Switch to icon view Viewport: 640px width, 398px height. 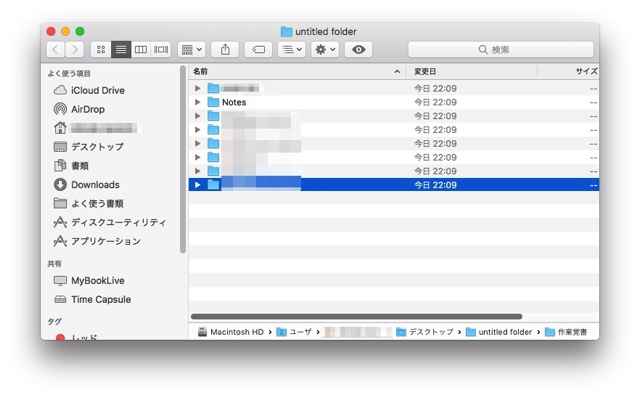click(100, 49)
